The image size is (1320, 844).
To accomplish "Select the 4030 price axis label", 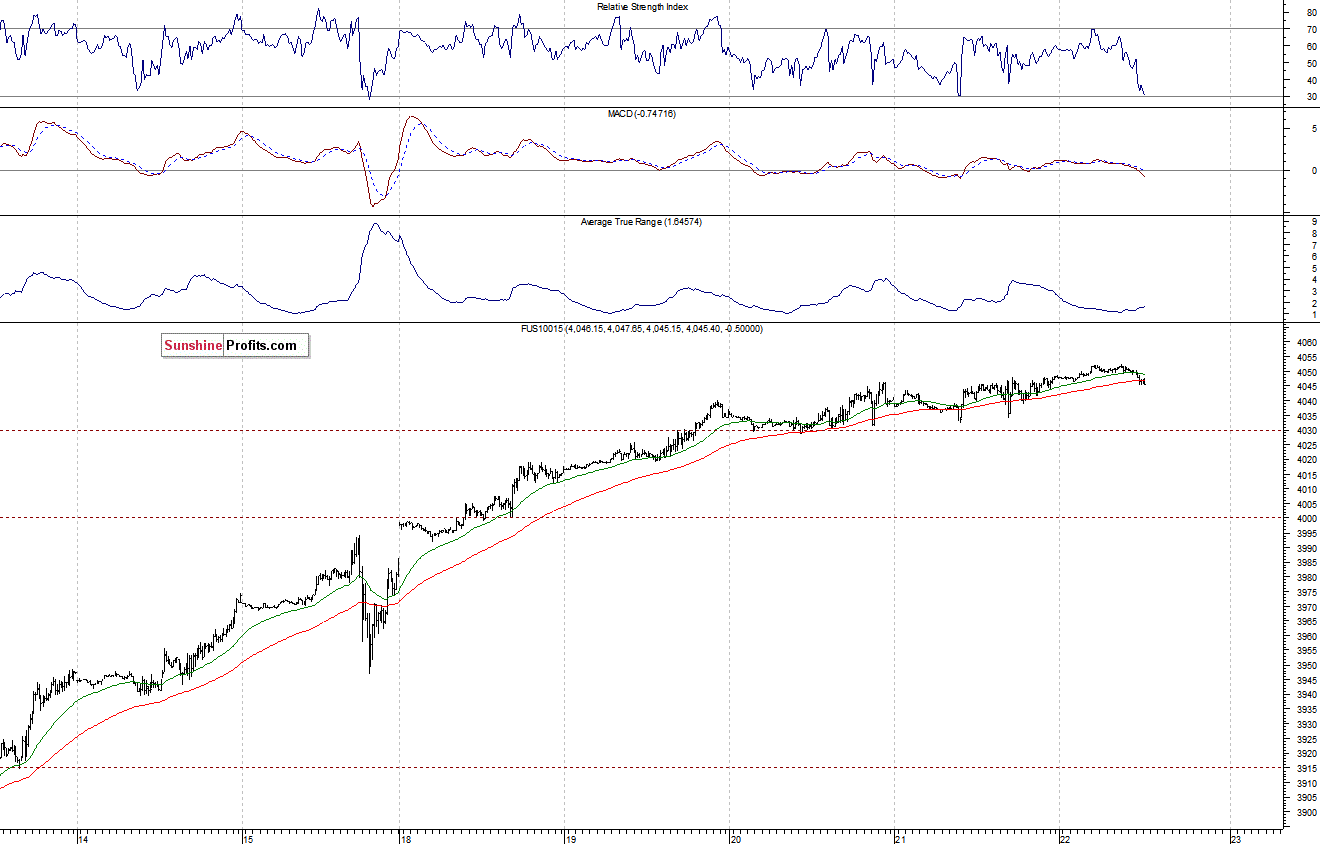I will click(1305, 431).
